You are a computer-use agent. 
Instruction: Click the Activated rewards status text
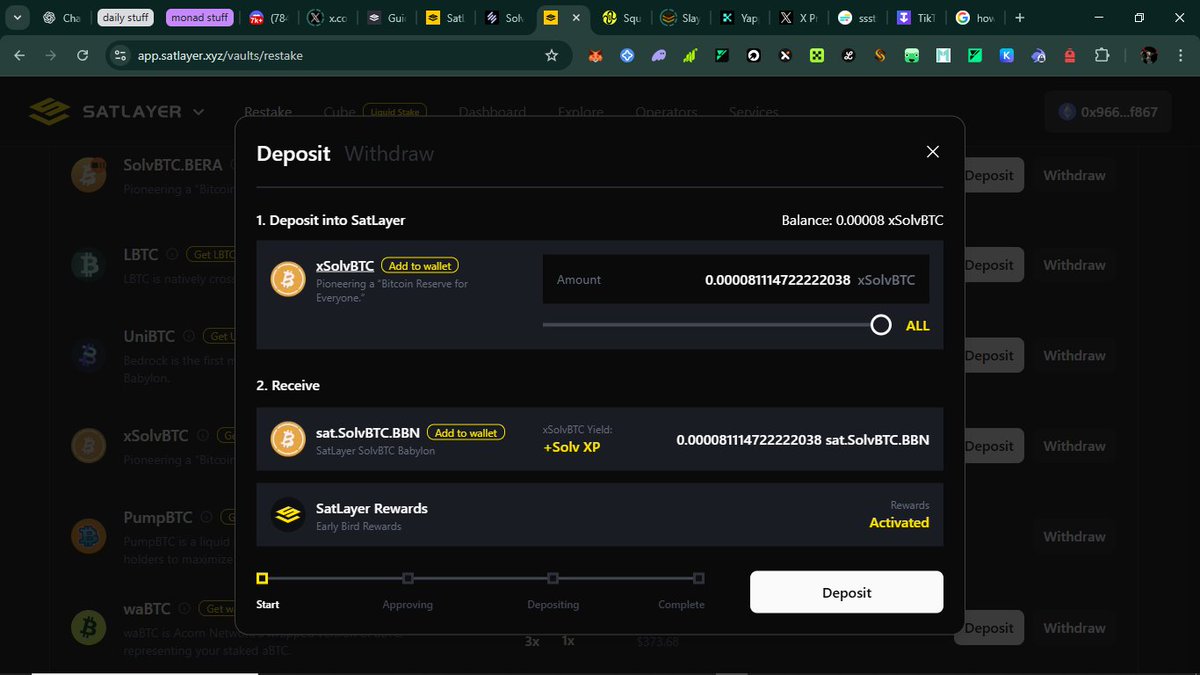click(899, 522)
